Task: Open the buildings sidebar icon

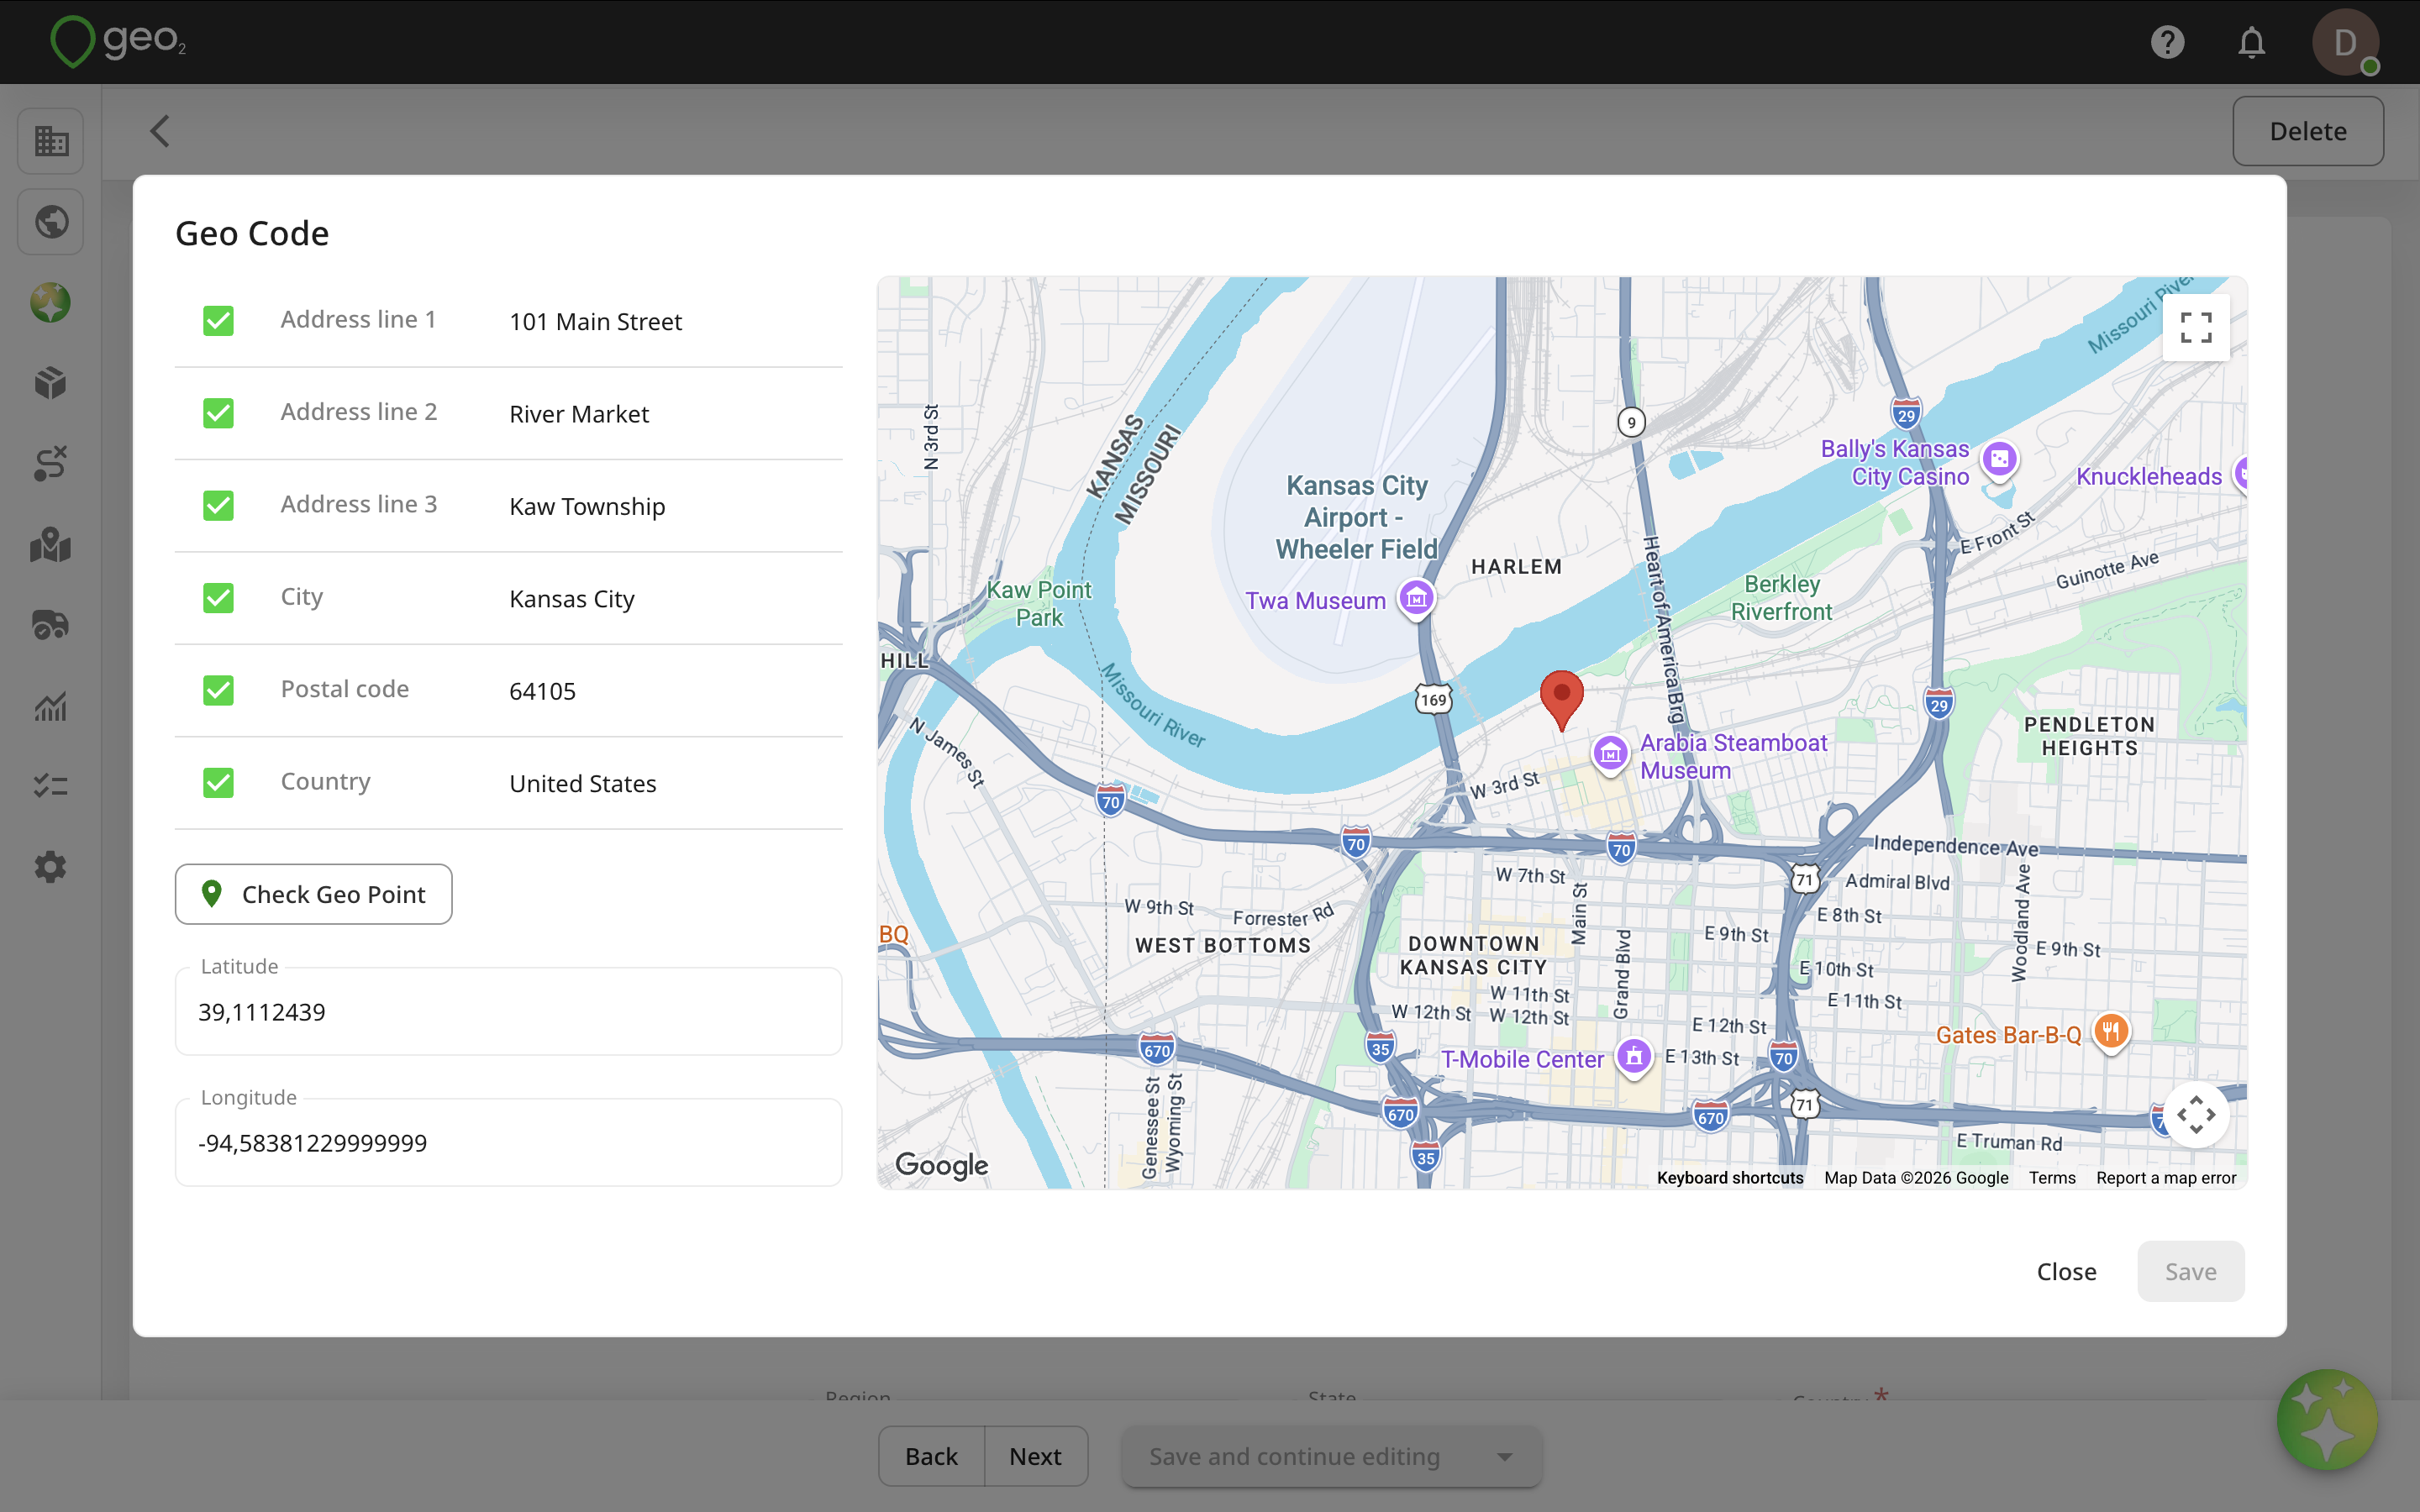Action: [51, 141]
